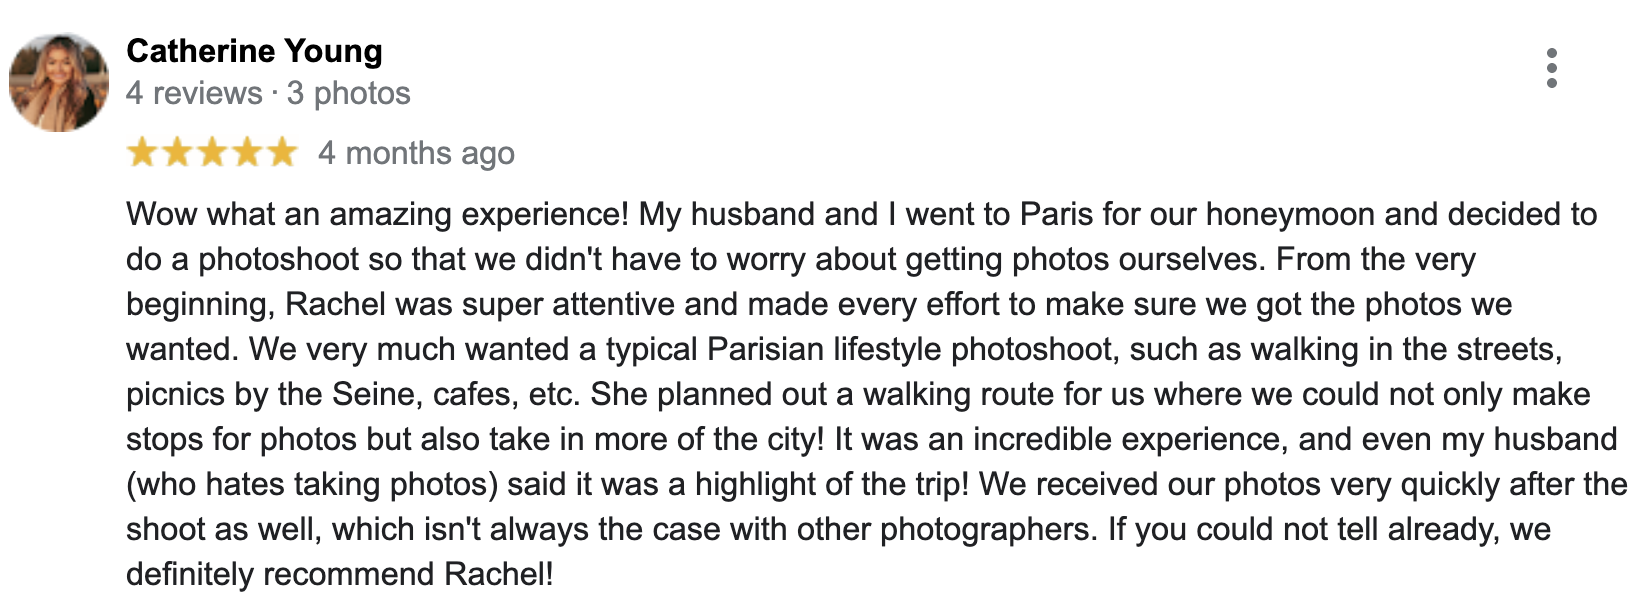Open the Catherine Young reviewer name link

[x=254, y=51]
